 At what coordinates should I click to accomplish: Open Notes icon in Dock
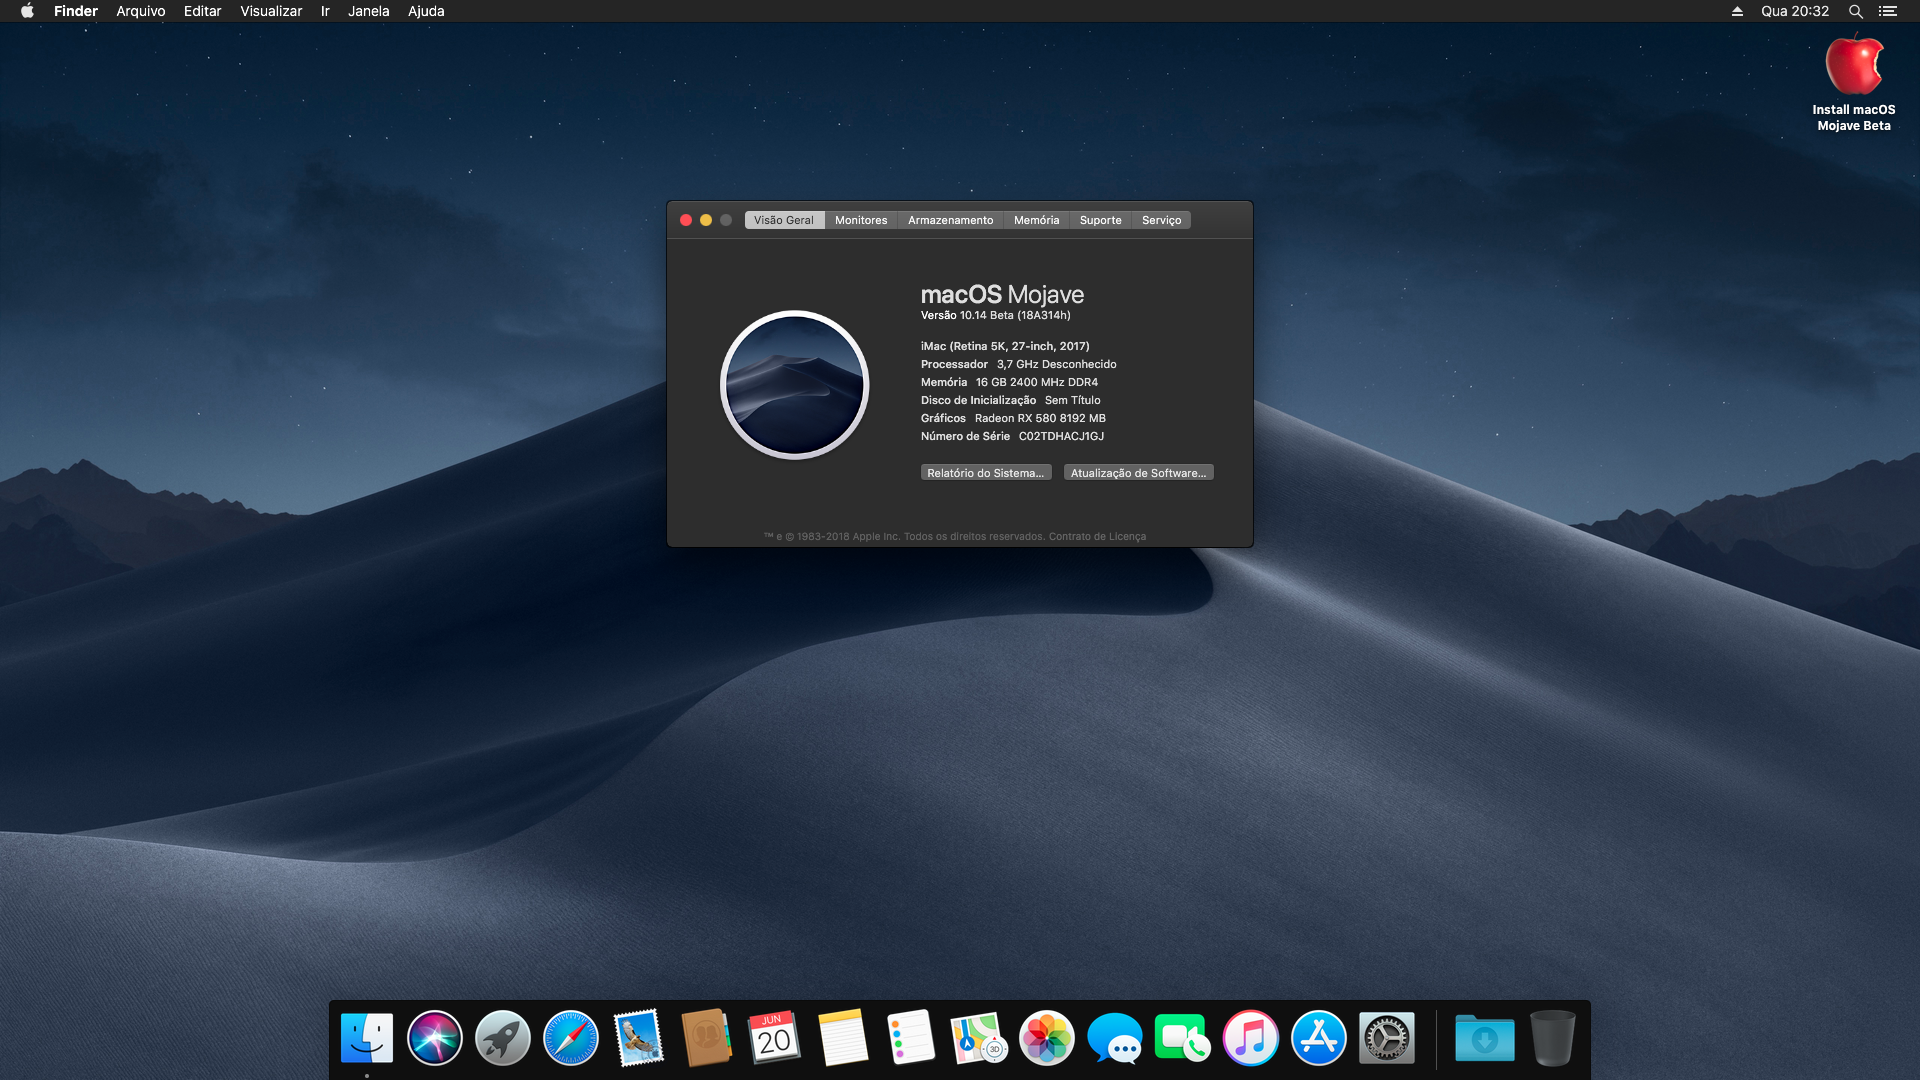coord(843,1038)
